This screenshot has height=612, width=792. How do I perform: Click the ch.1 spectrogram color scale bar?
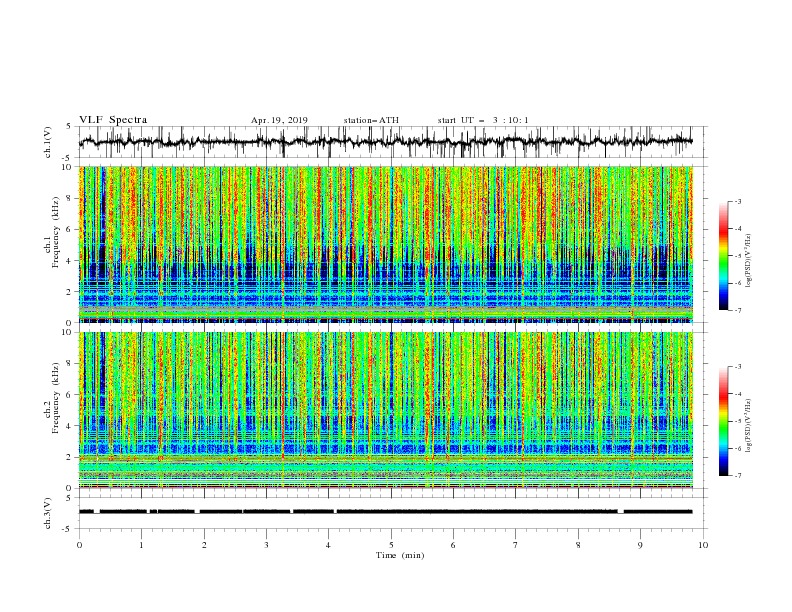pyautogui.click(x=723, y=256)
